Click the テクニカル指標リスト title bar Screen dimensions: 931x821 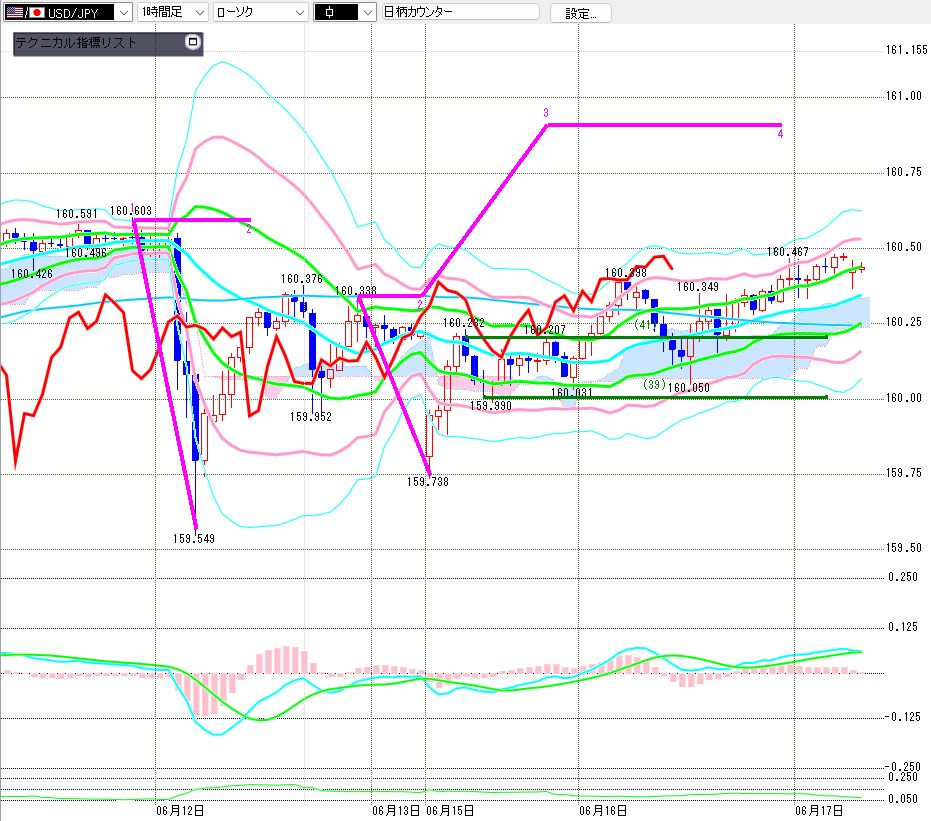pyautogui.click(x=108, y=43)
